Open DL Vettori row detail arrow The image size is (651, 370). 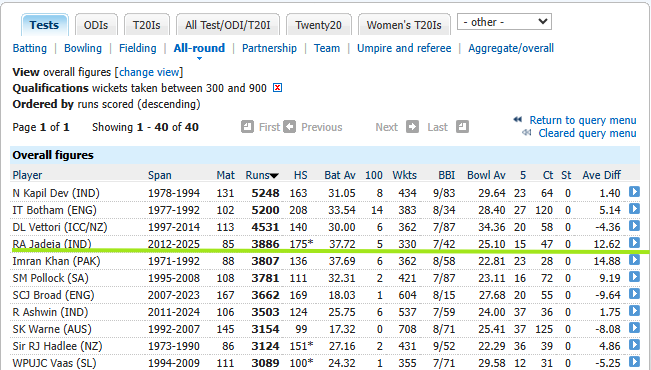click(x=634, y=226)
